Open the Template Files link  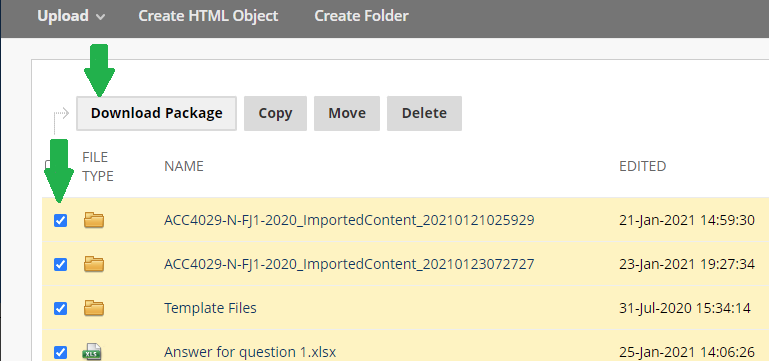pyautogui.click(x=210, y=309)
